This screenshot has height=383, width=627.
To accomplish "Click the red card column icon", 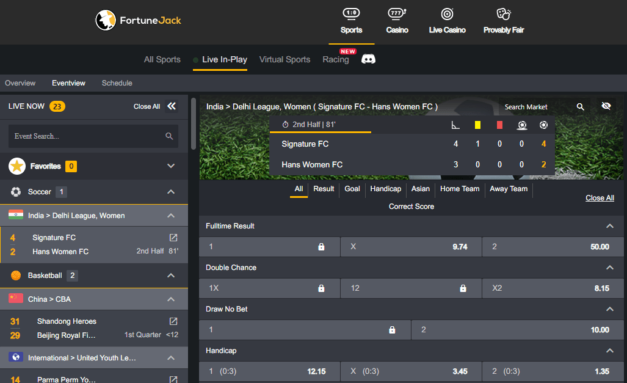I will pos(499,125).
